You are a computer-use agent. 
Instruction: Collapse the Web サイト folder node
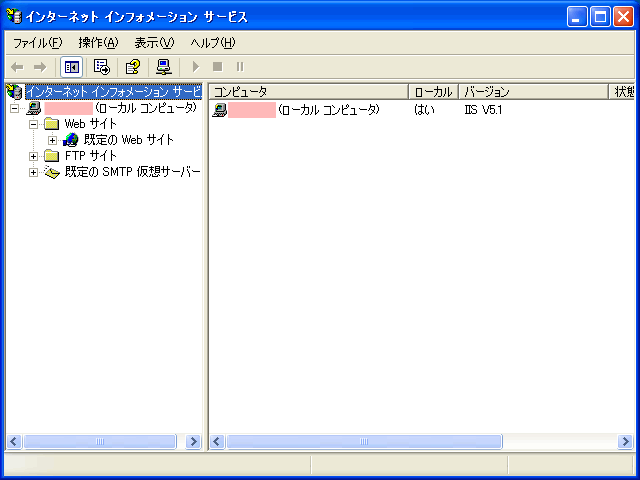click(x=34, y=124)
